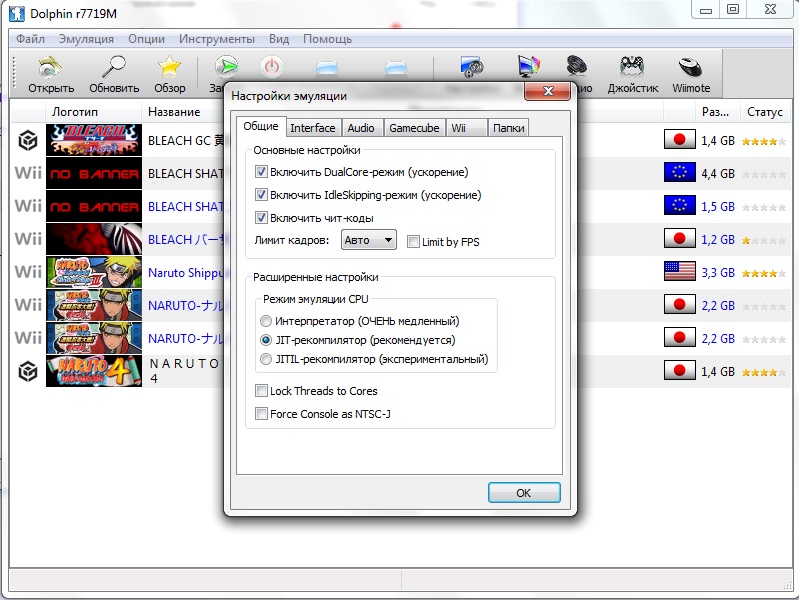Click the colorful monitor graphics icon

[528, 67]
